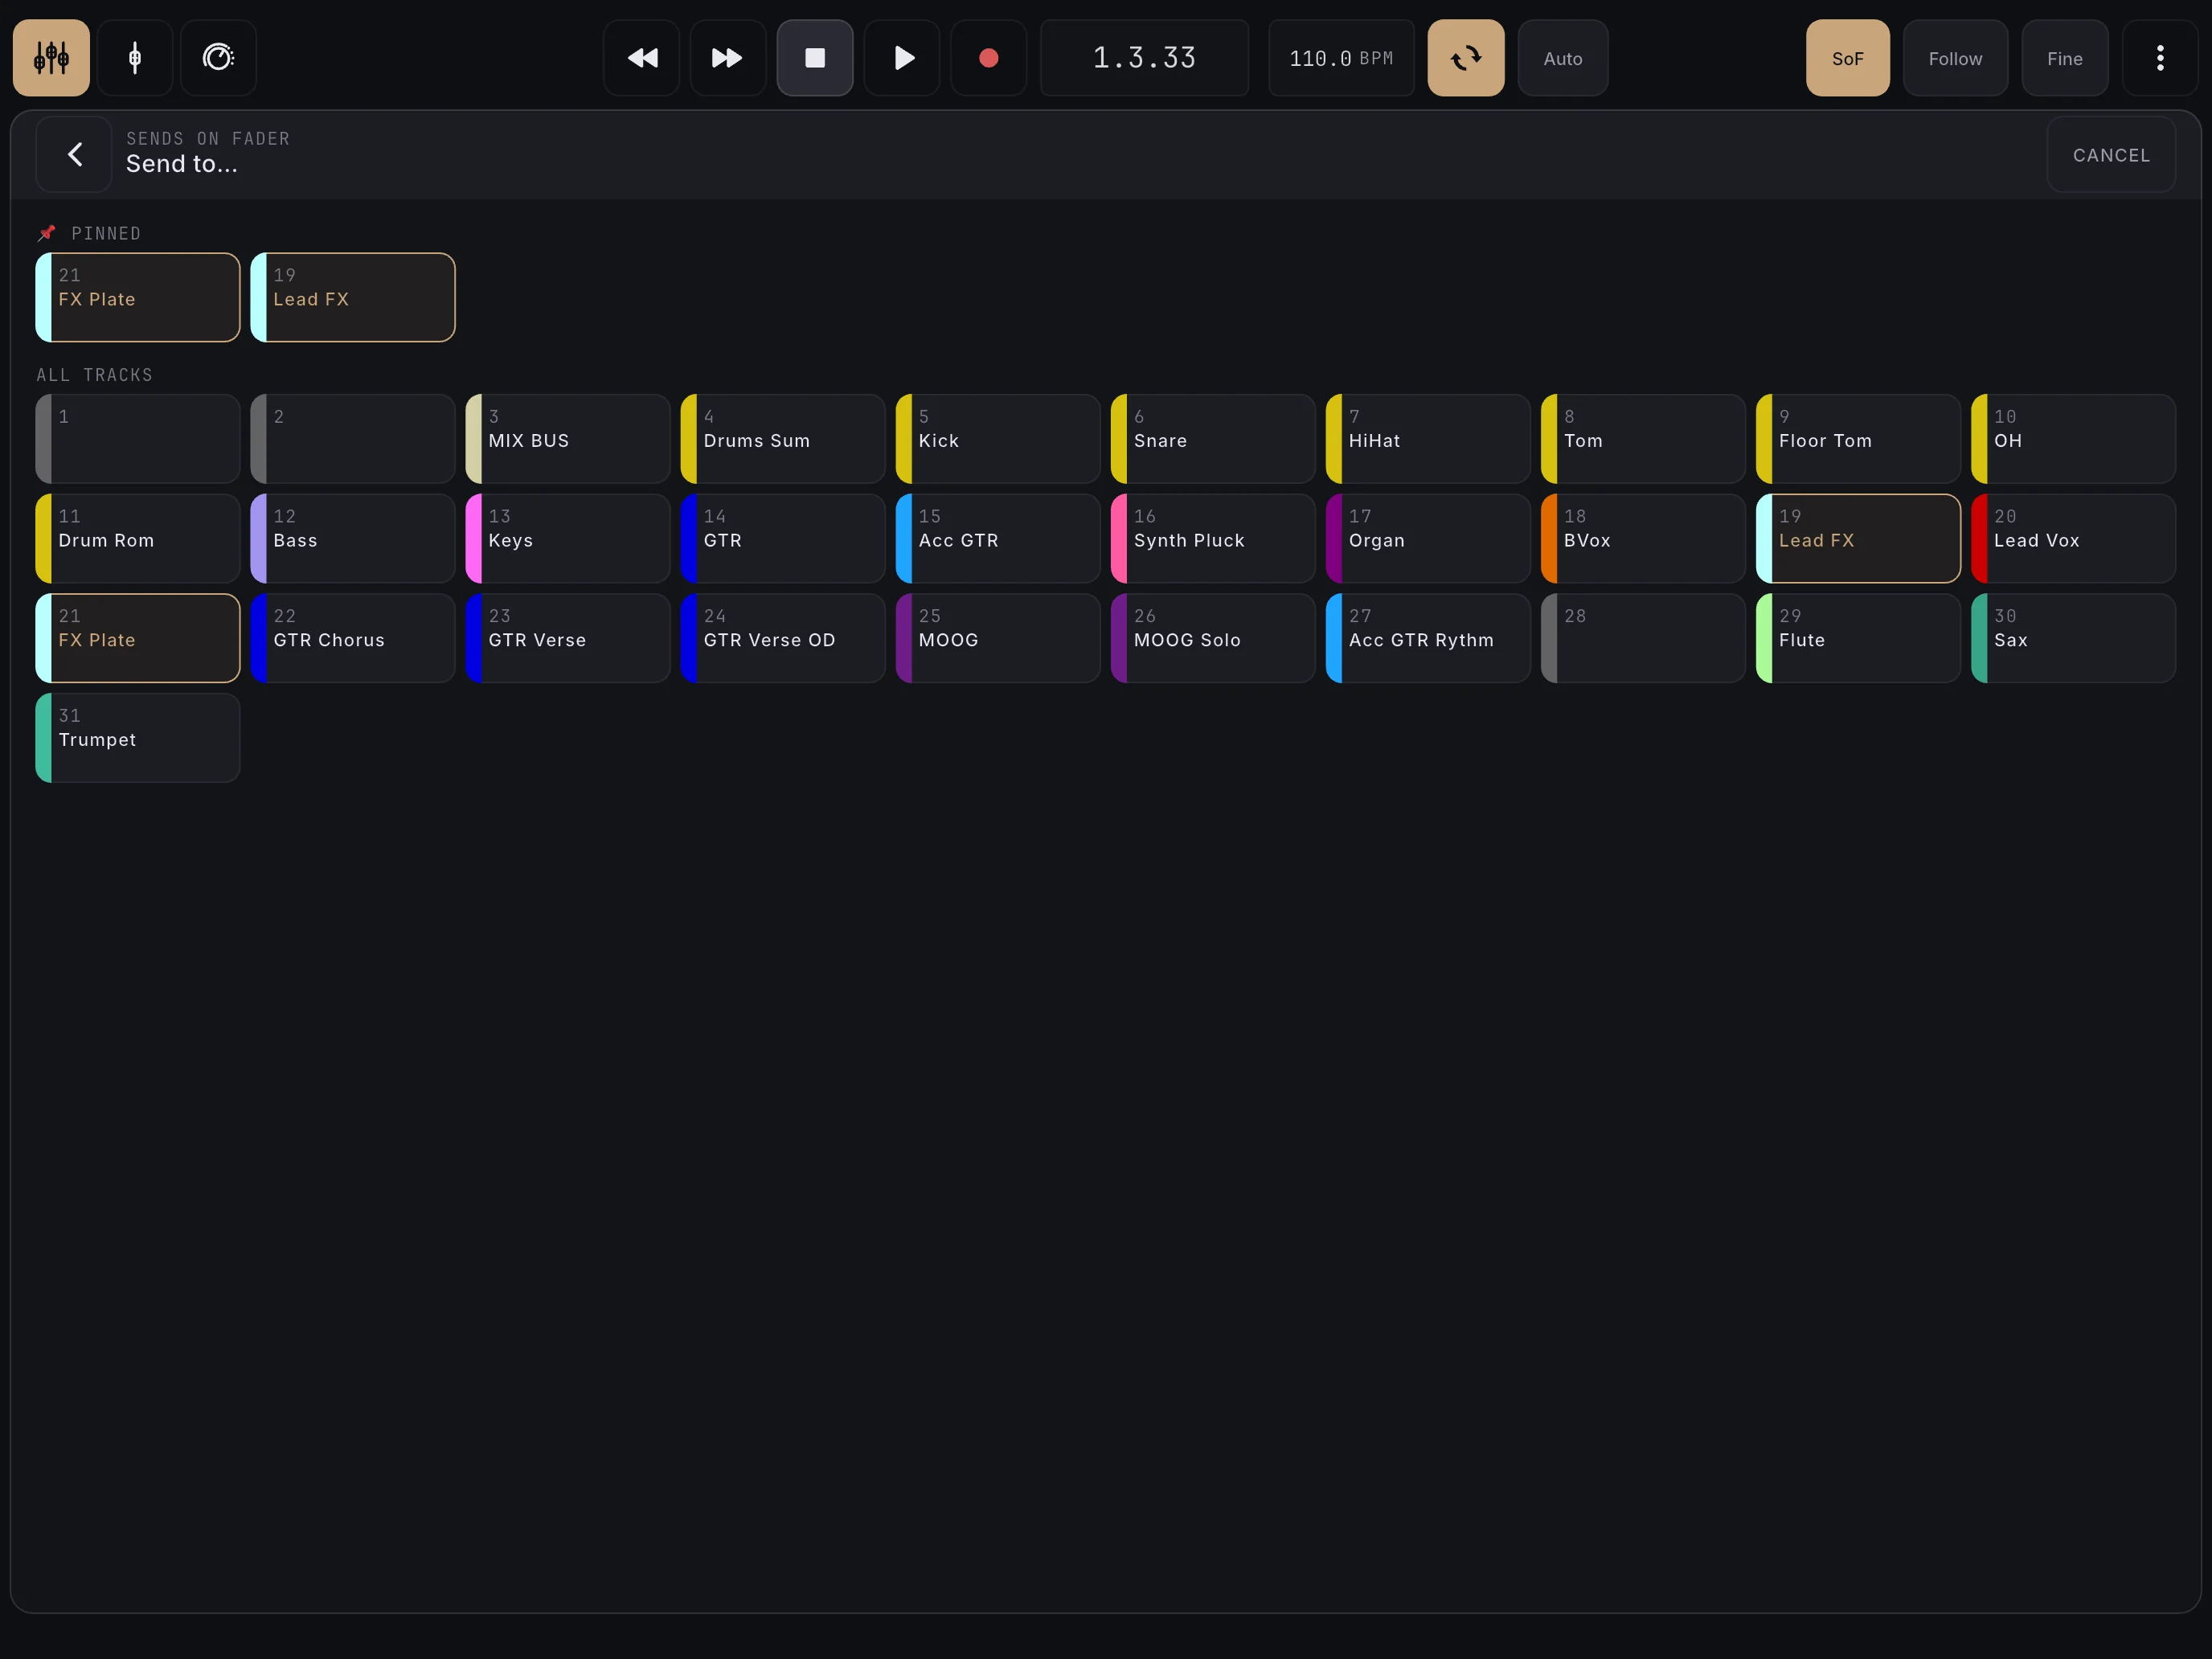This screenshot has width=2212, height=1659.
Task: Go back using the left chevron
Action: pyautogui.click(x=74, y=154)
